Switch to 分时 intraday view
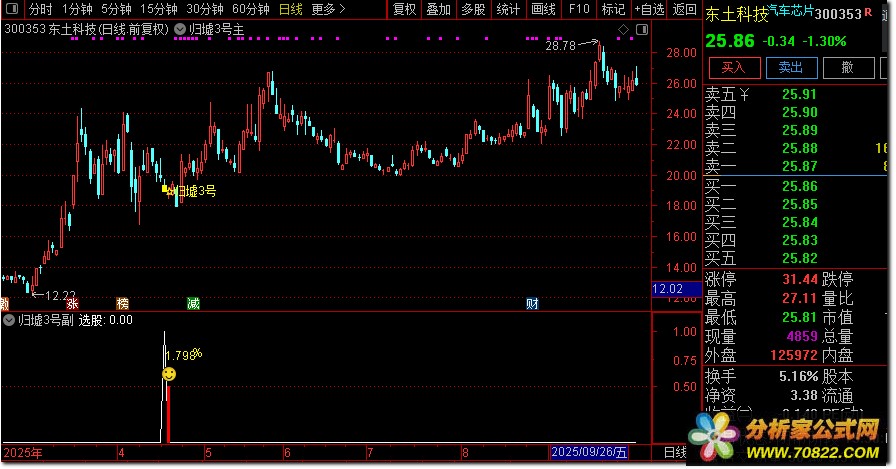 pyautogui.click(x=40, y=9)
